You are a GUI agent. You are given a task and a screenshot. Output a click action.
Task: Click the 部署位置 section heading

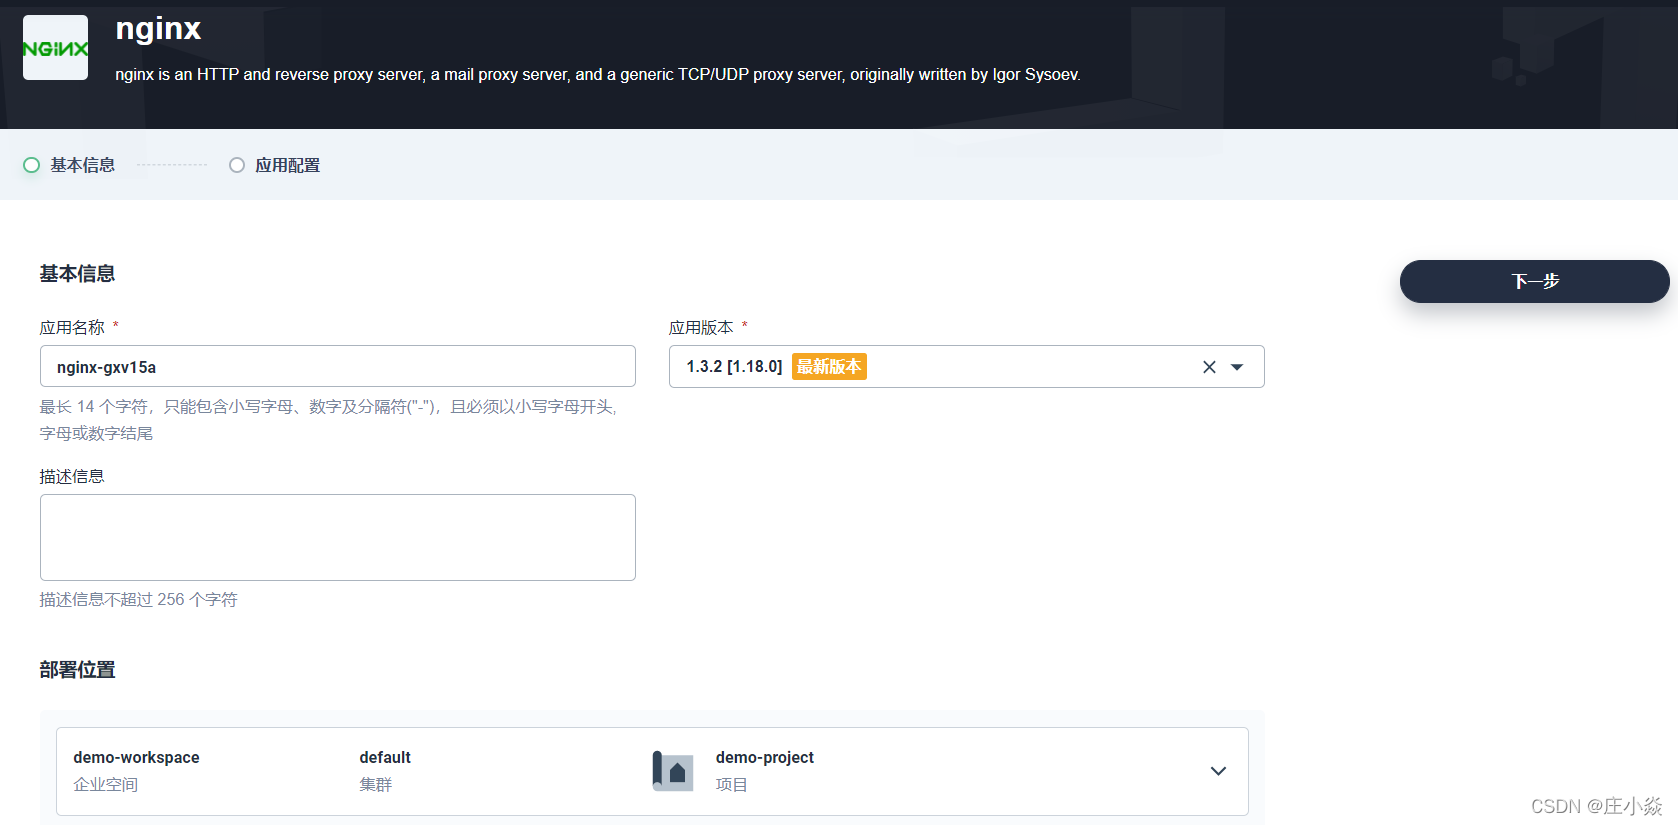point(77,670)
